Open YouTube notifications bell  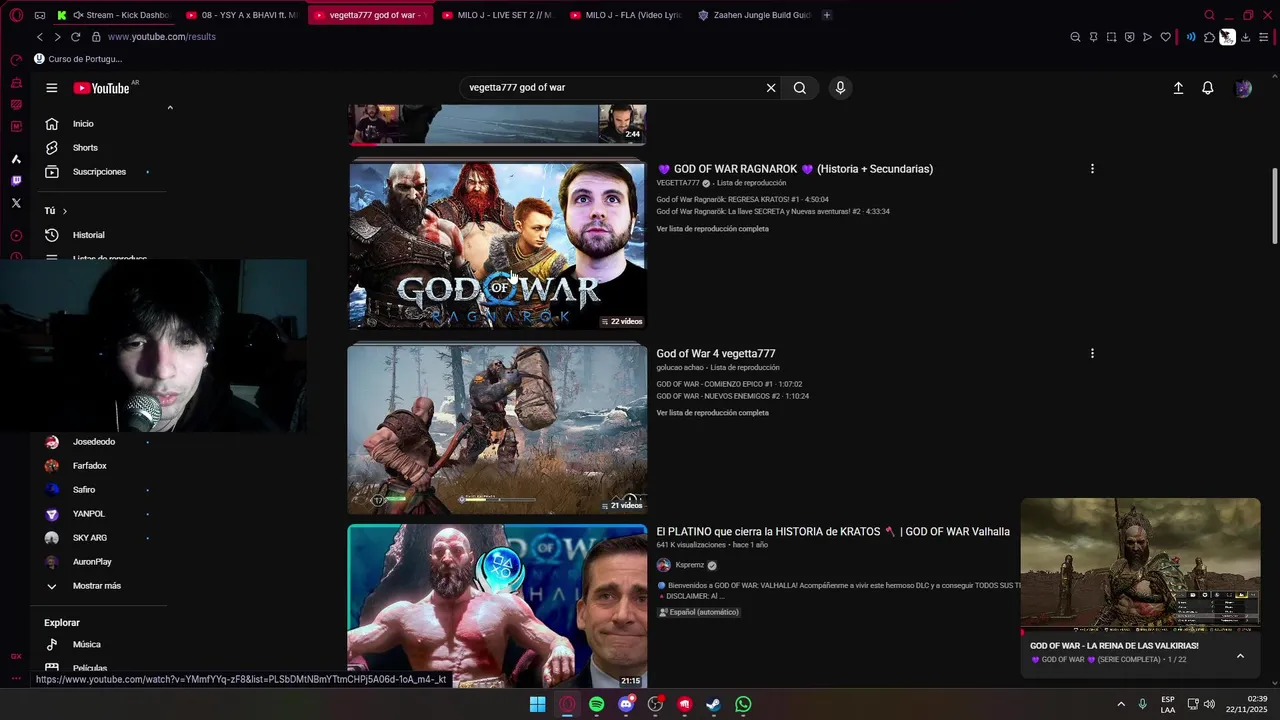(x=1208, y=88)
